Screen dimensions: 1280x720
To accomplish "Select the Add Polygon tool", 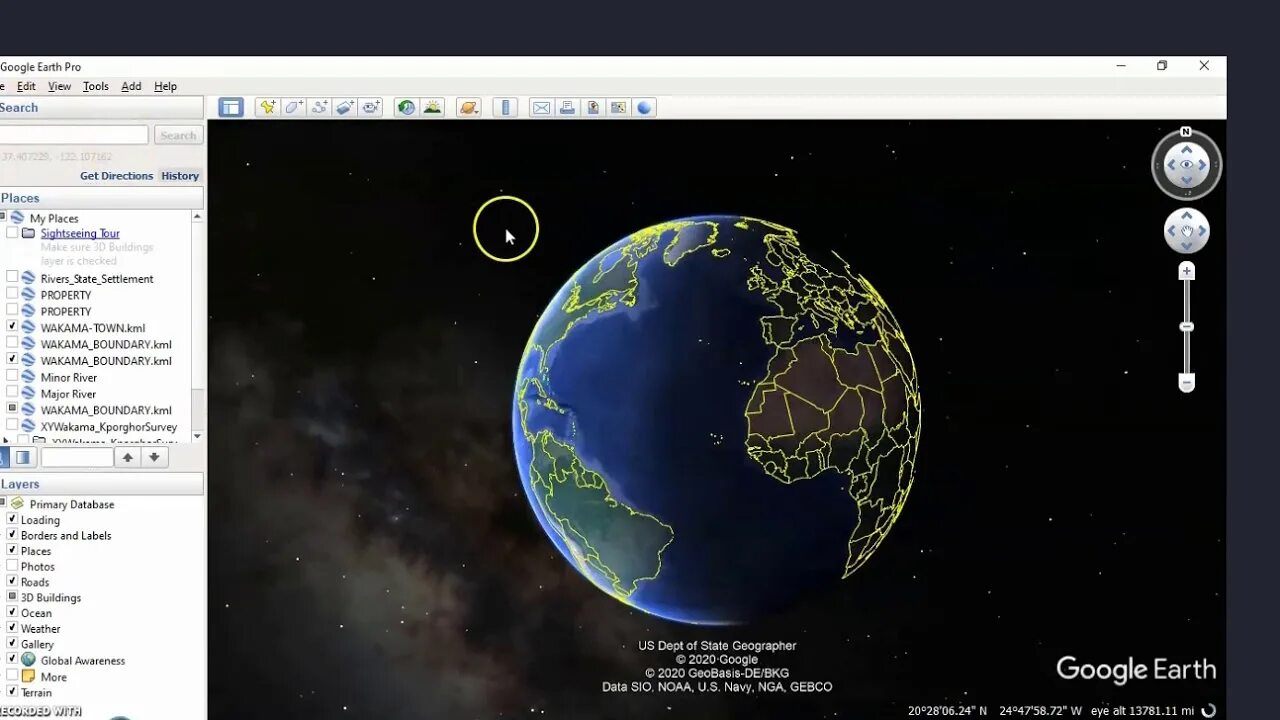I will click(x=293, y=108).
